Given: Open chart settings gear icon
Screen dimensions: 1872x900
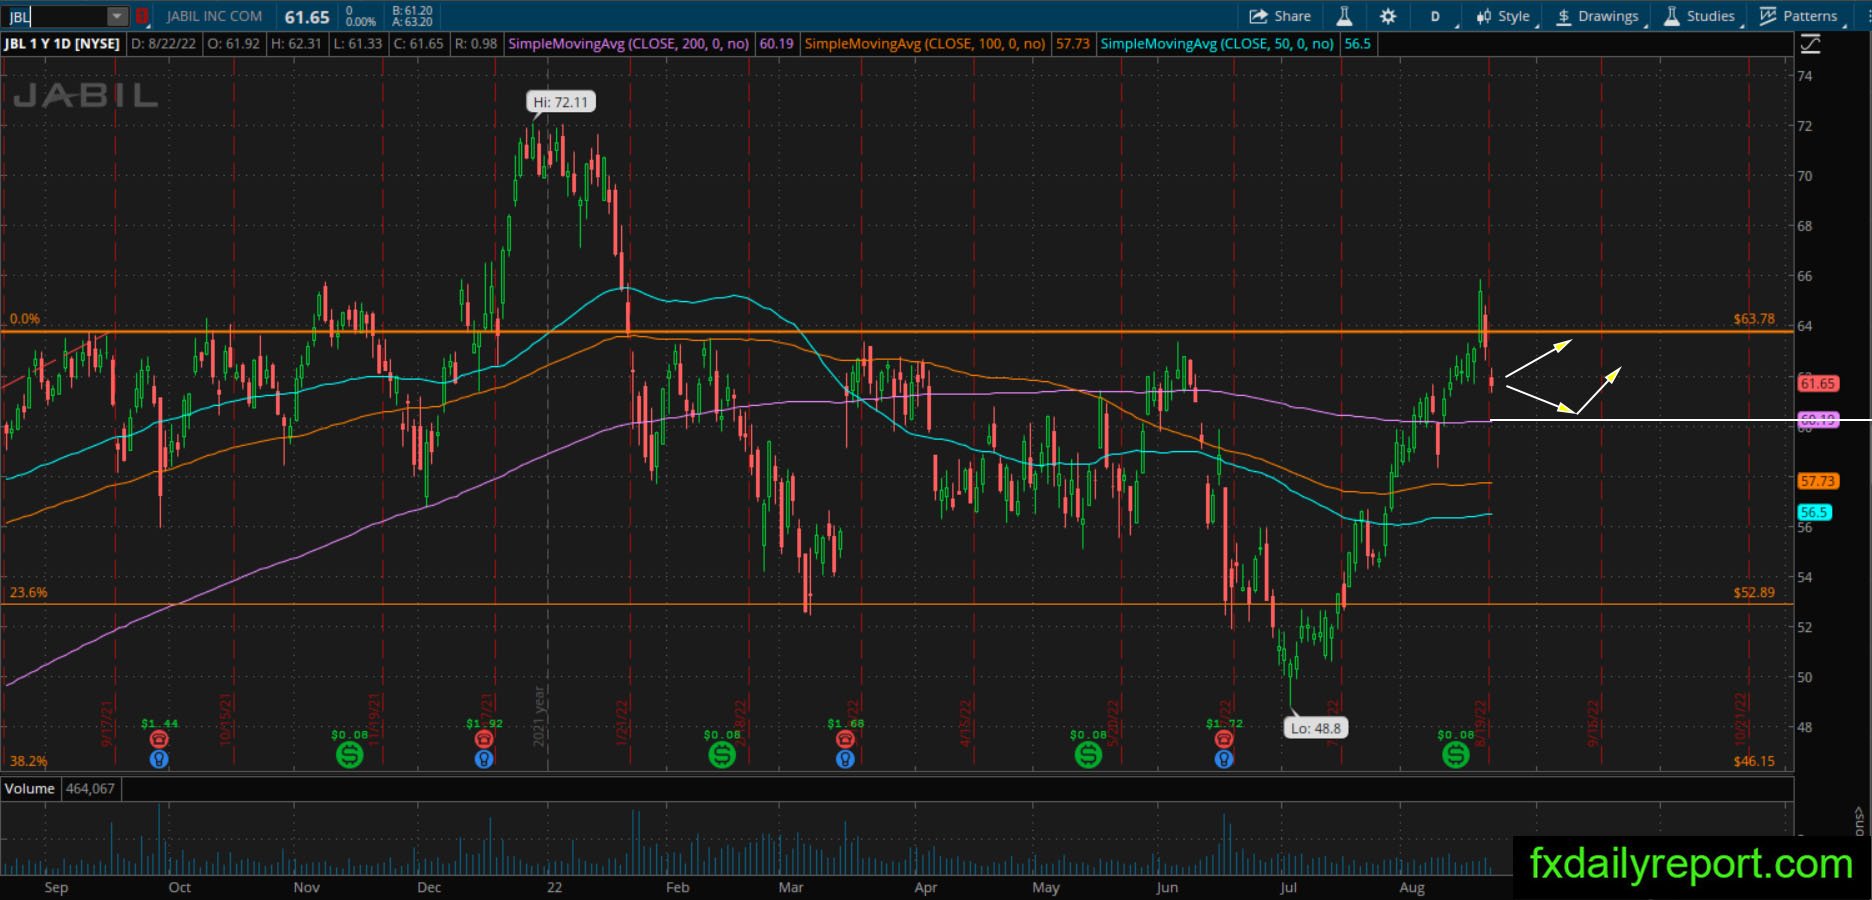Looking at the screenshot, I should point(1388,16).
